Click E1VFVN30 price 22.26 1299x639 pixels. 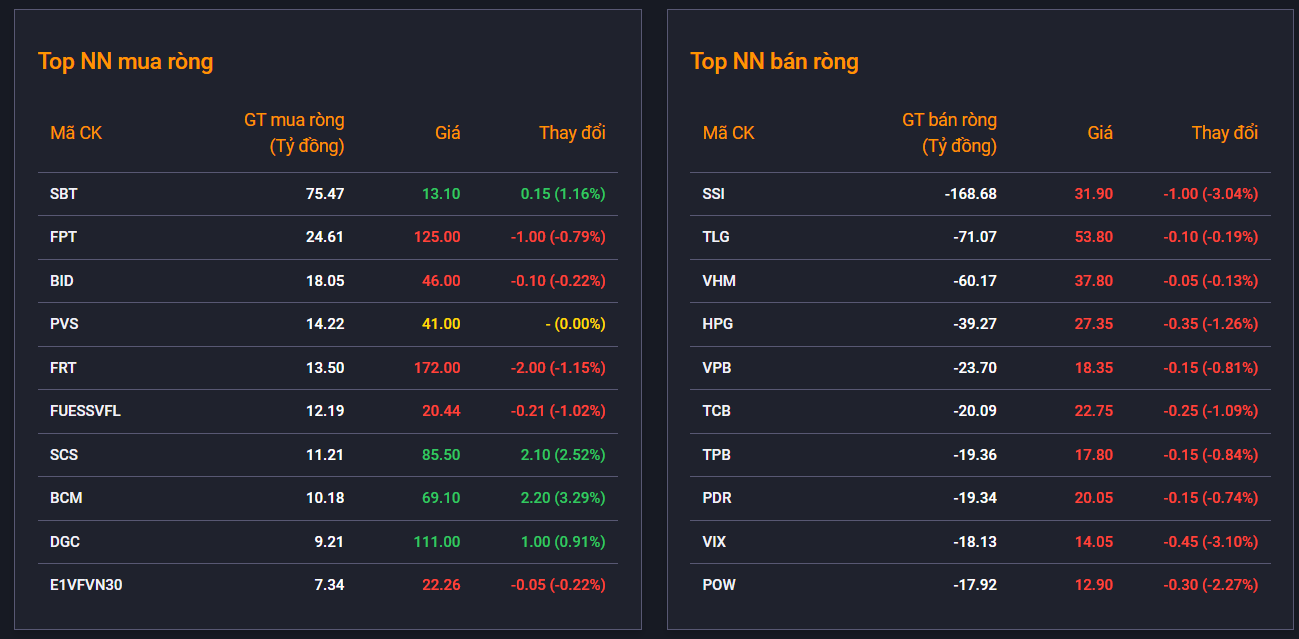point(441,585)
